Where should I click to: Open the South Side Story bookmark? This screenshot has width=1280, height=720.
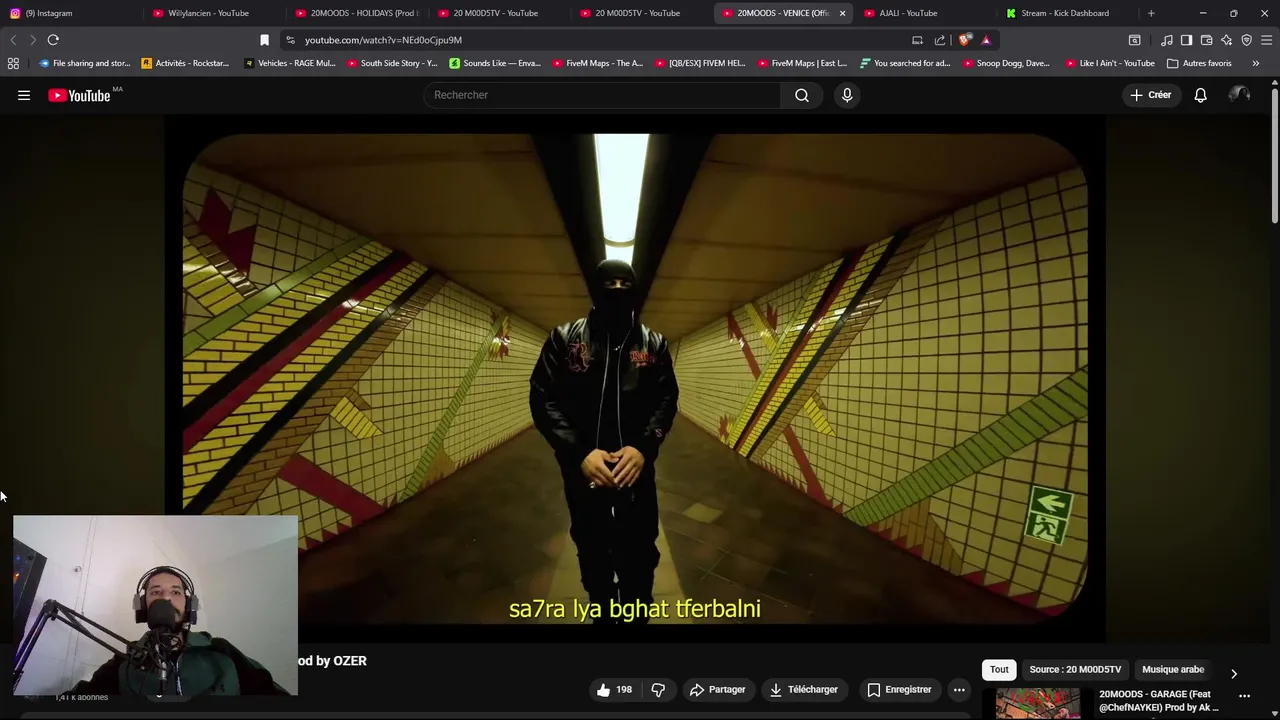tap(392, 63)
